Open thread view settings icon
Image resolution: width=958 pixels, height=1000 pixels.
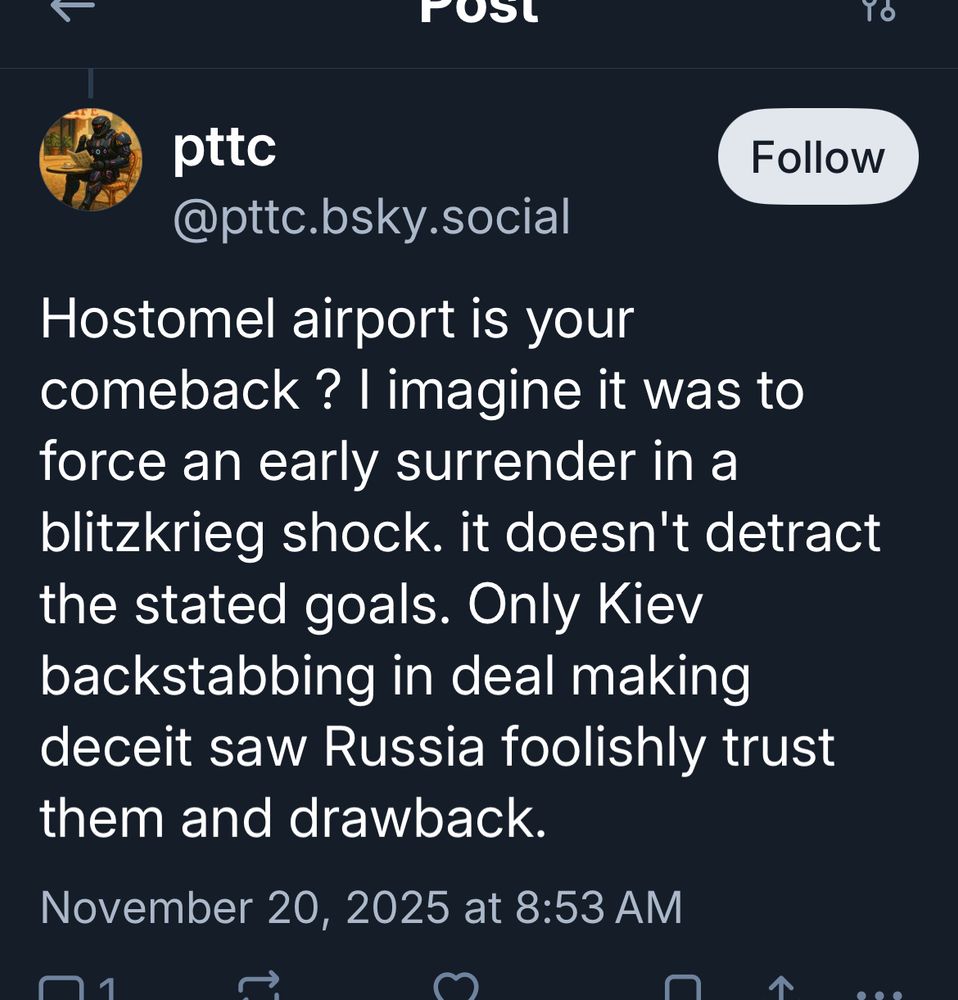point(879,9)
